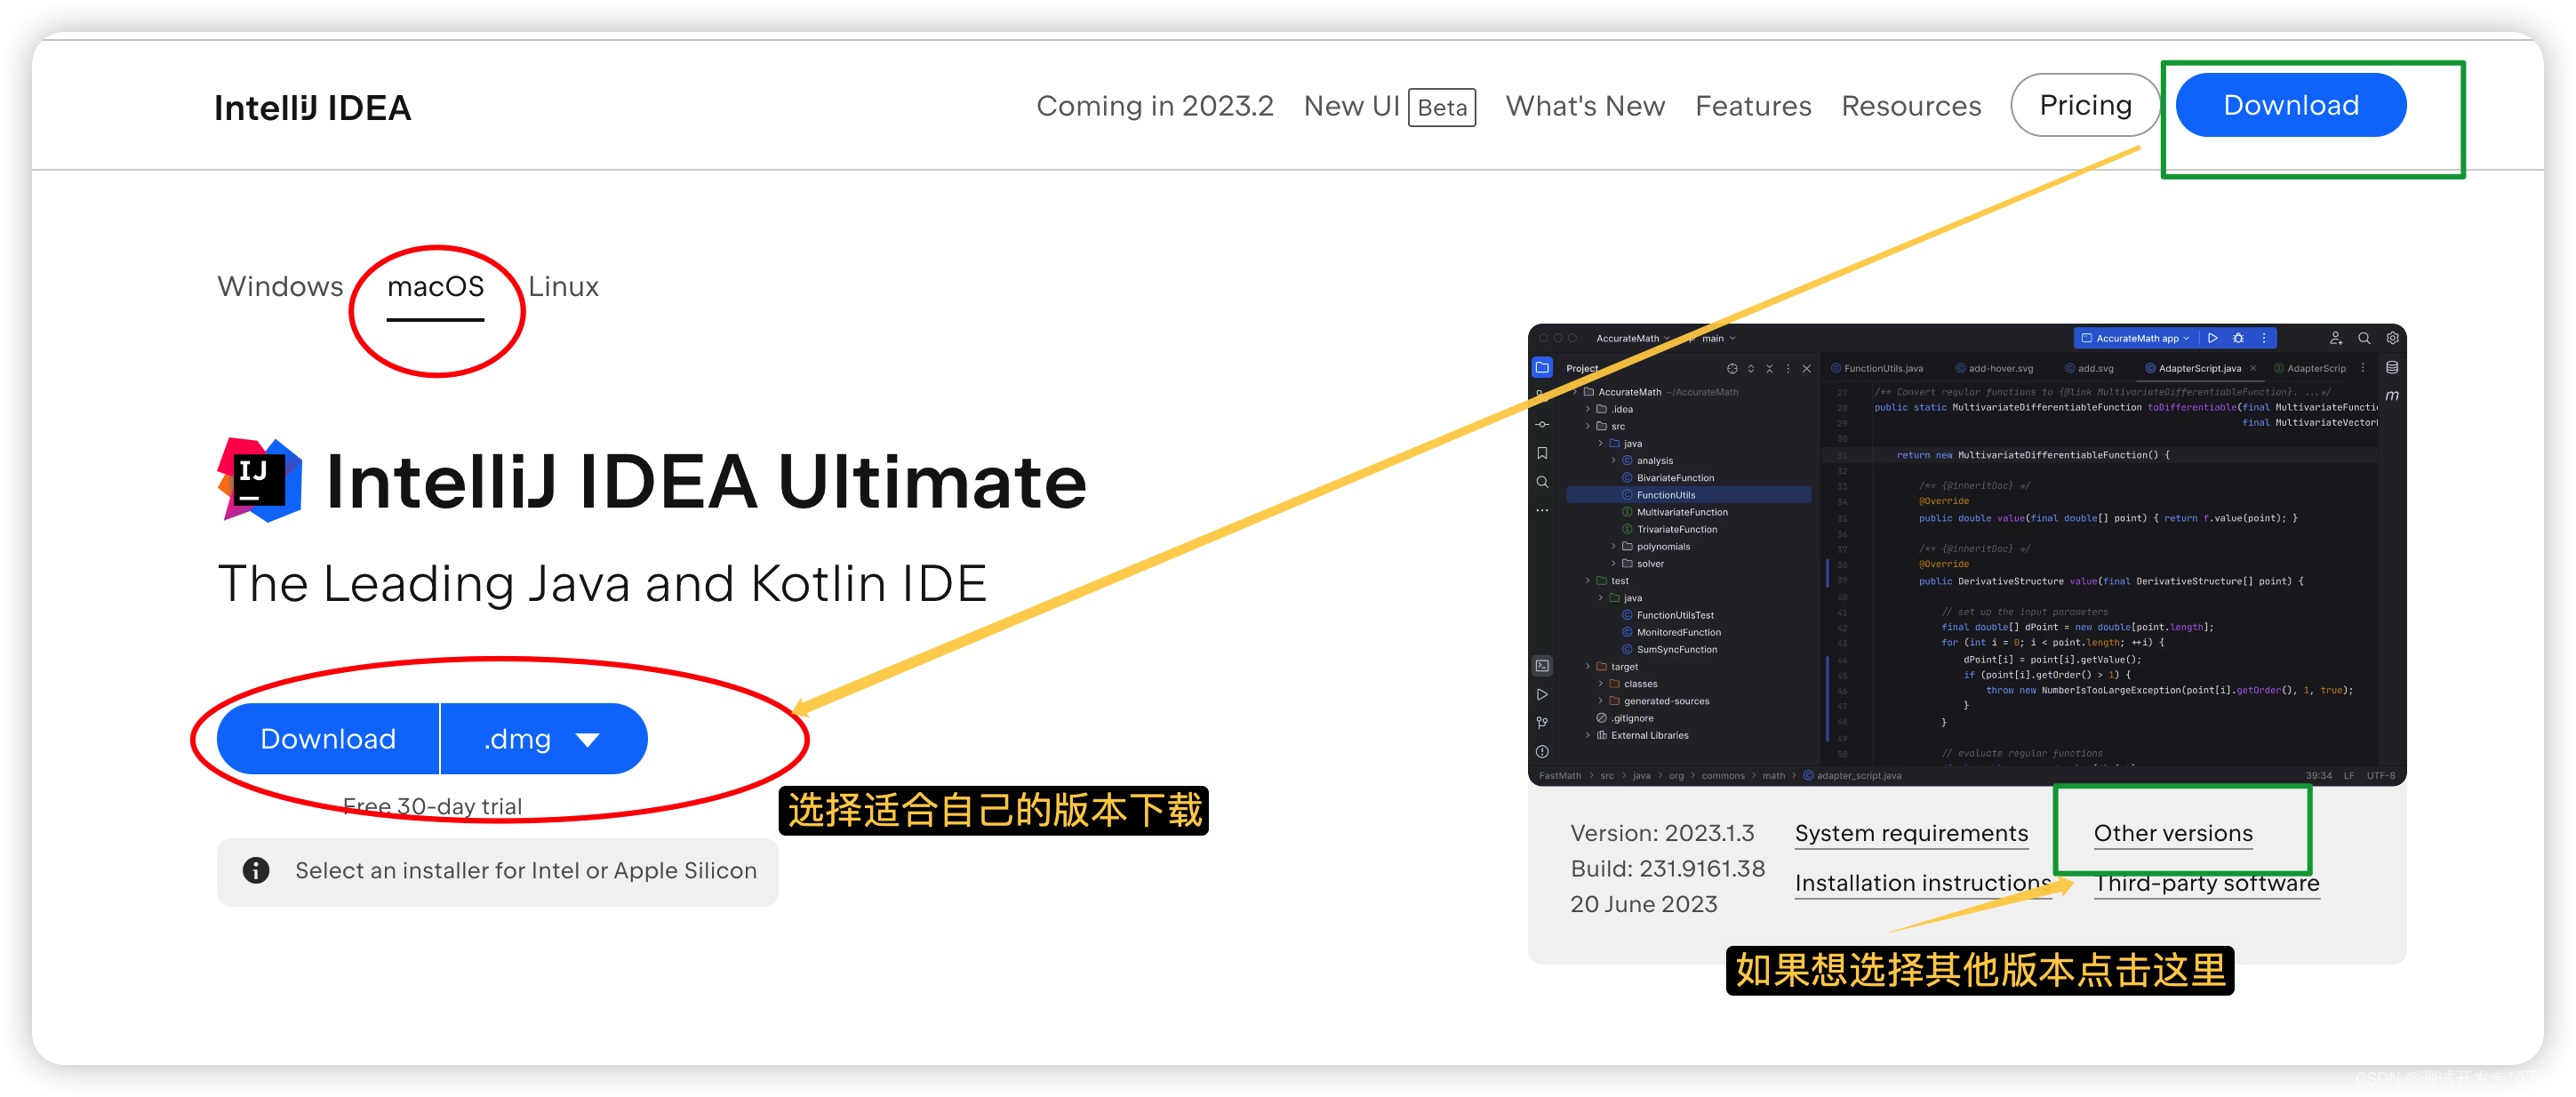
Task: Open the What's New menu item
Action: point(1585,106)
